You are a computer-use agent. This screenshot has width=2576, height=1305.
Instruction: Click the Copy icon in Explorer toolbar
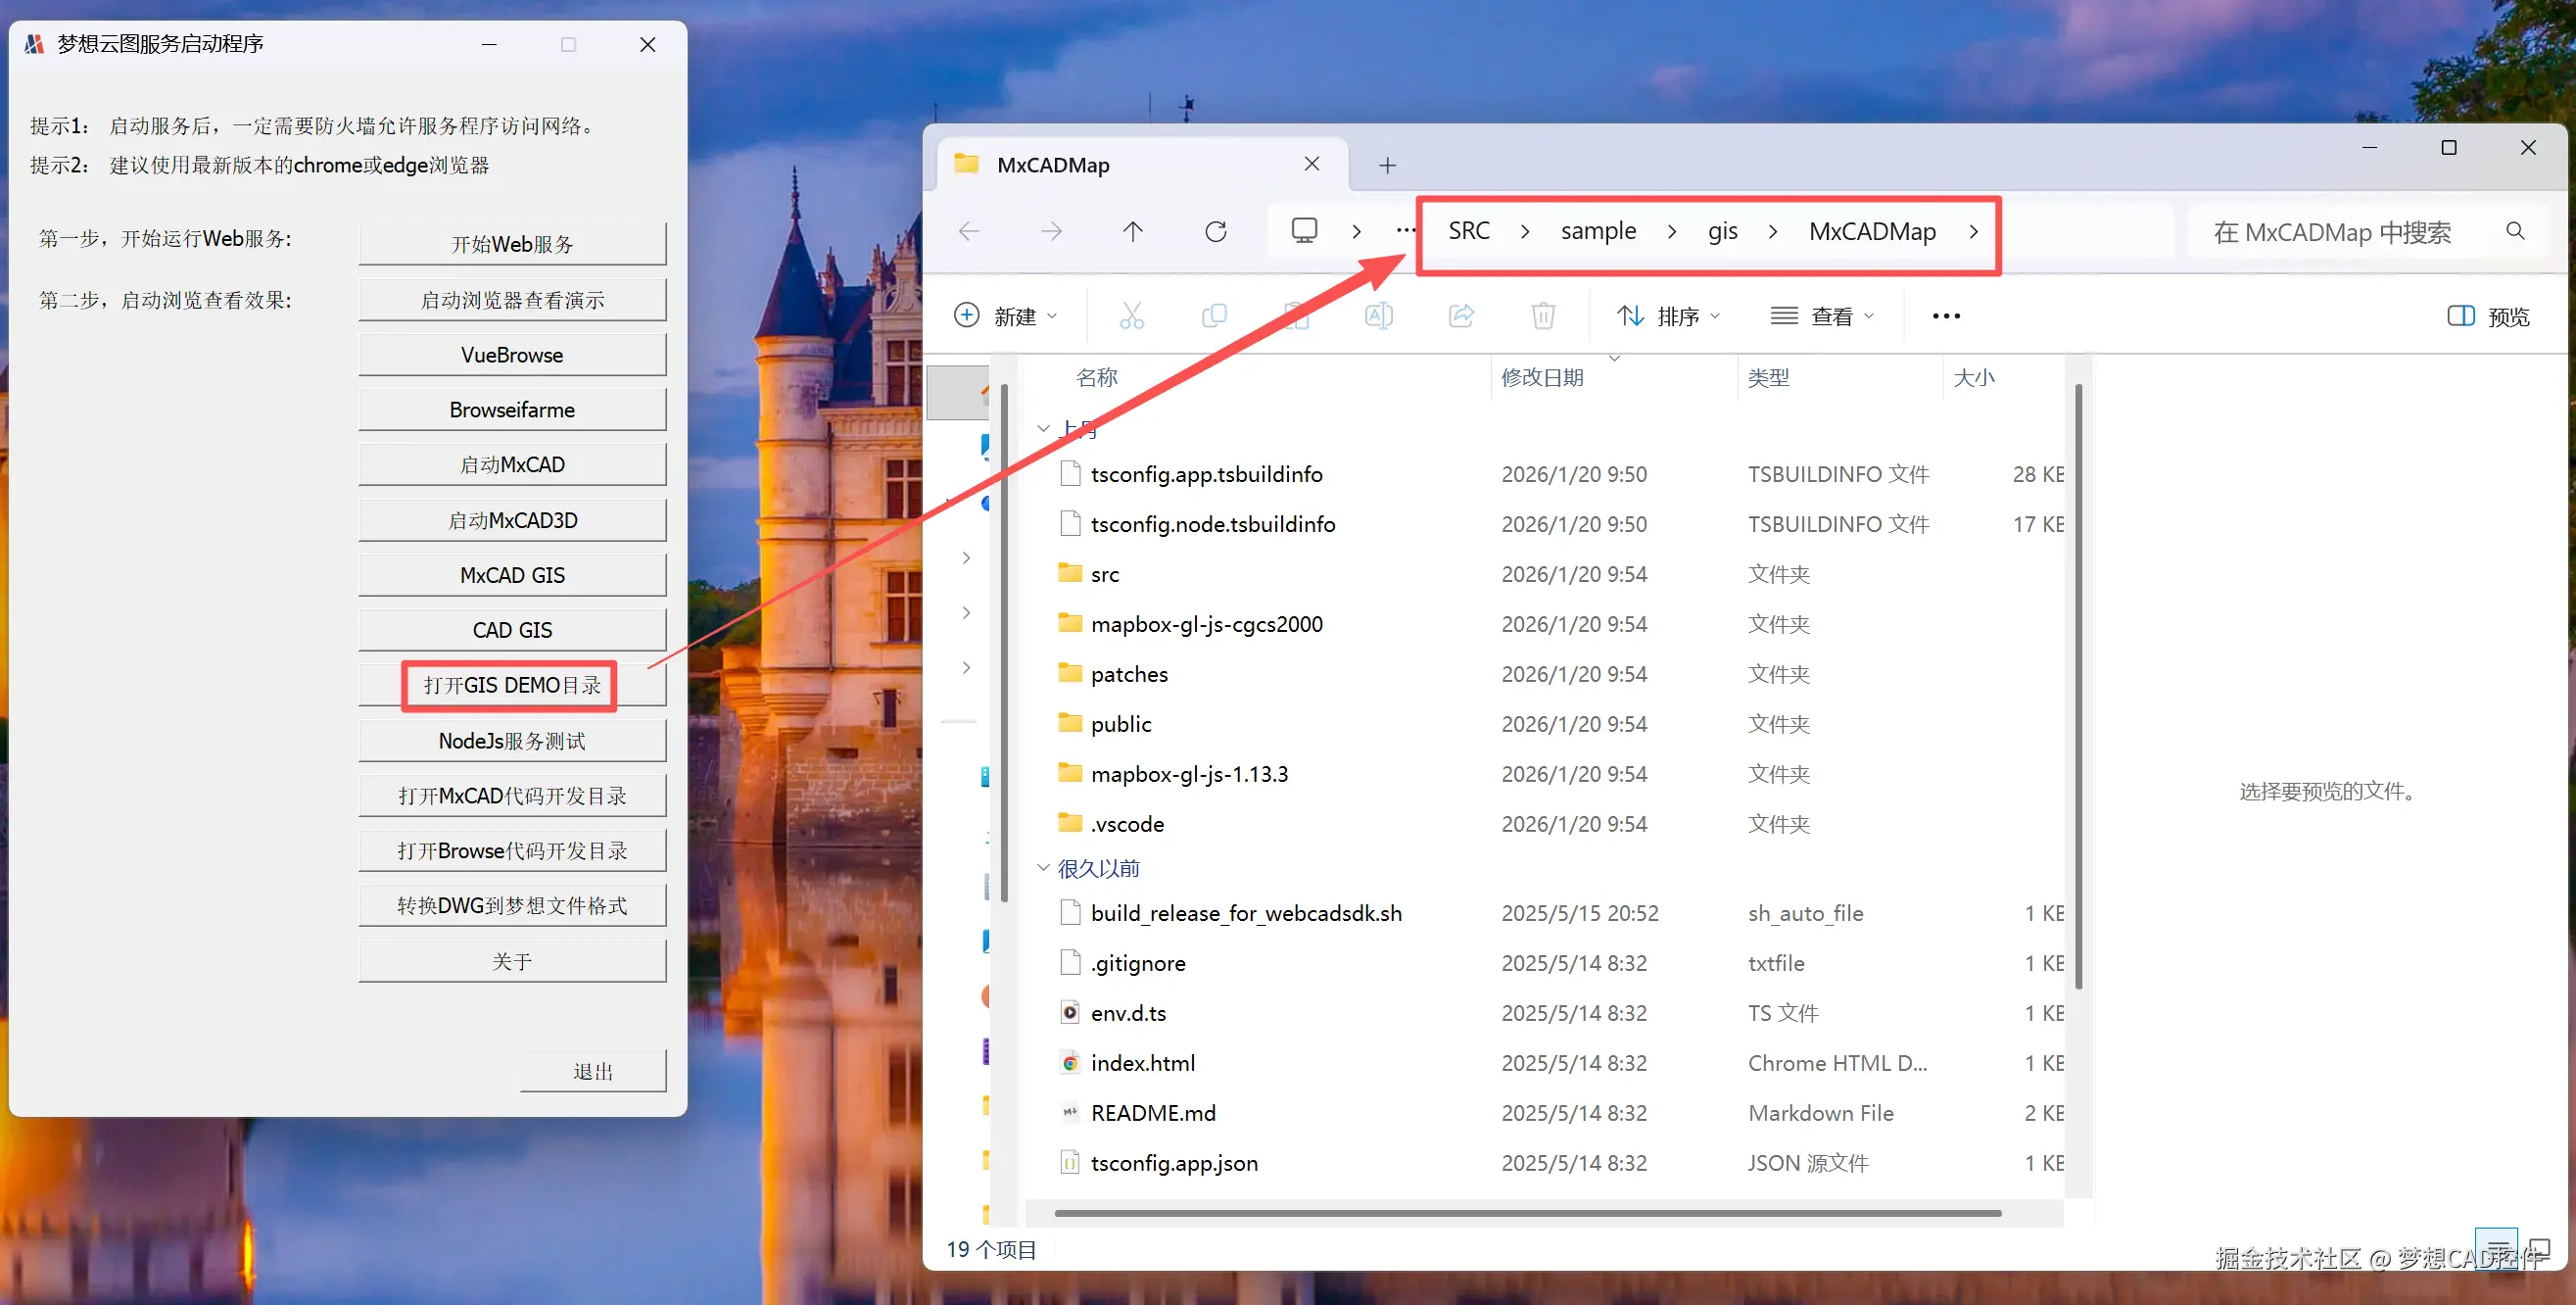1213,316
